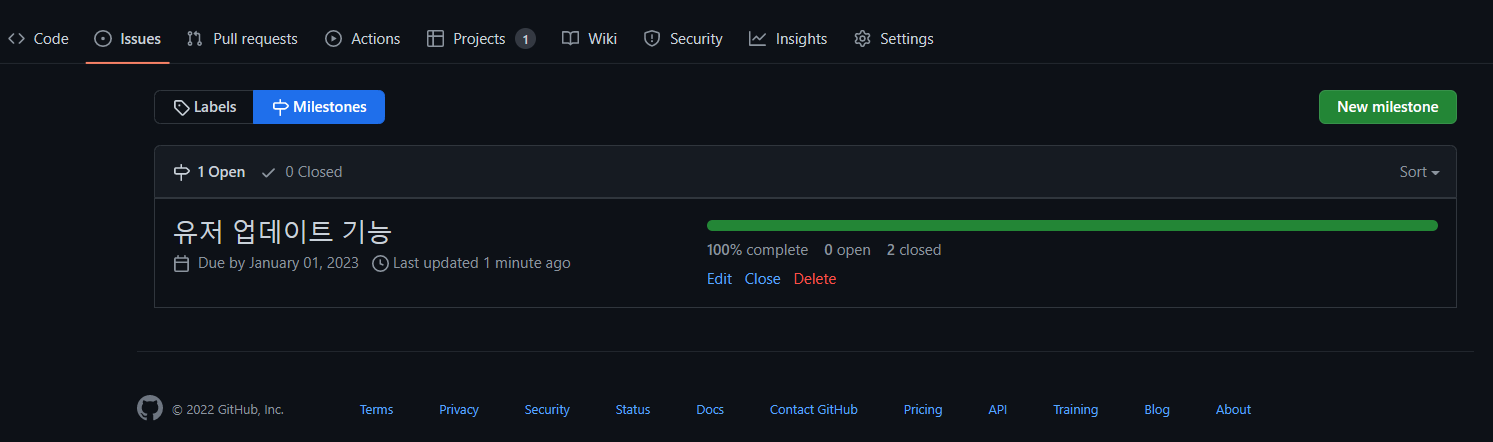
Task: Click the calendar icon by due date
Action: (x=181, y=264)
